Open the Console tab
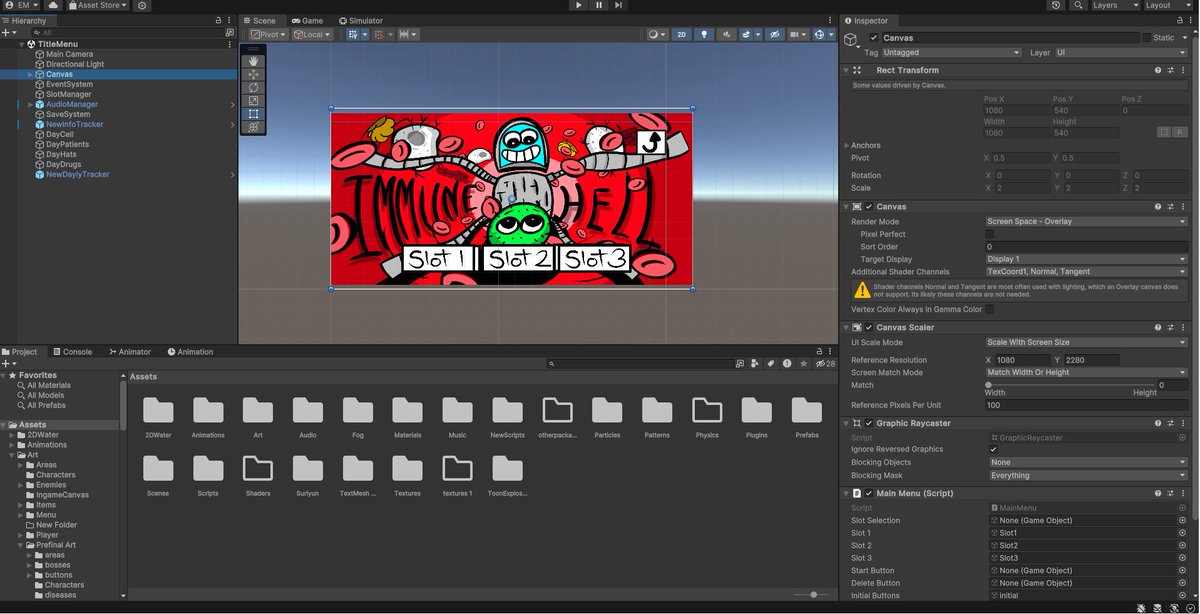 pyautogui.click(x=72, y=352)
